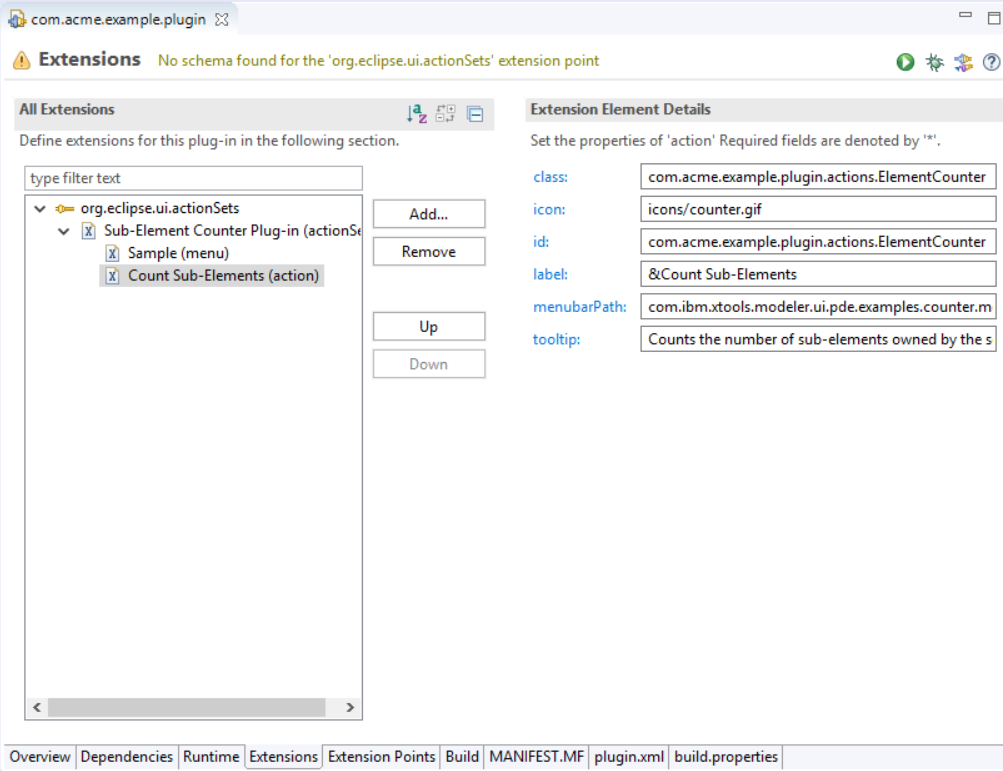Edit the icons/counter.gif icon field
The width and height of the screenshot is (1003, 771).
pyautogui.click(x=818, y=210)
